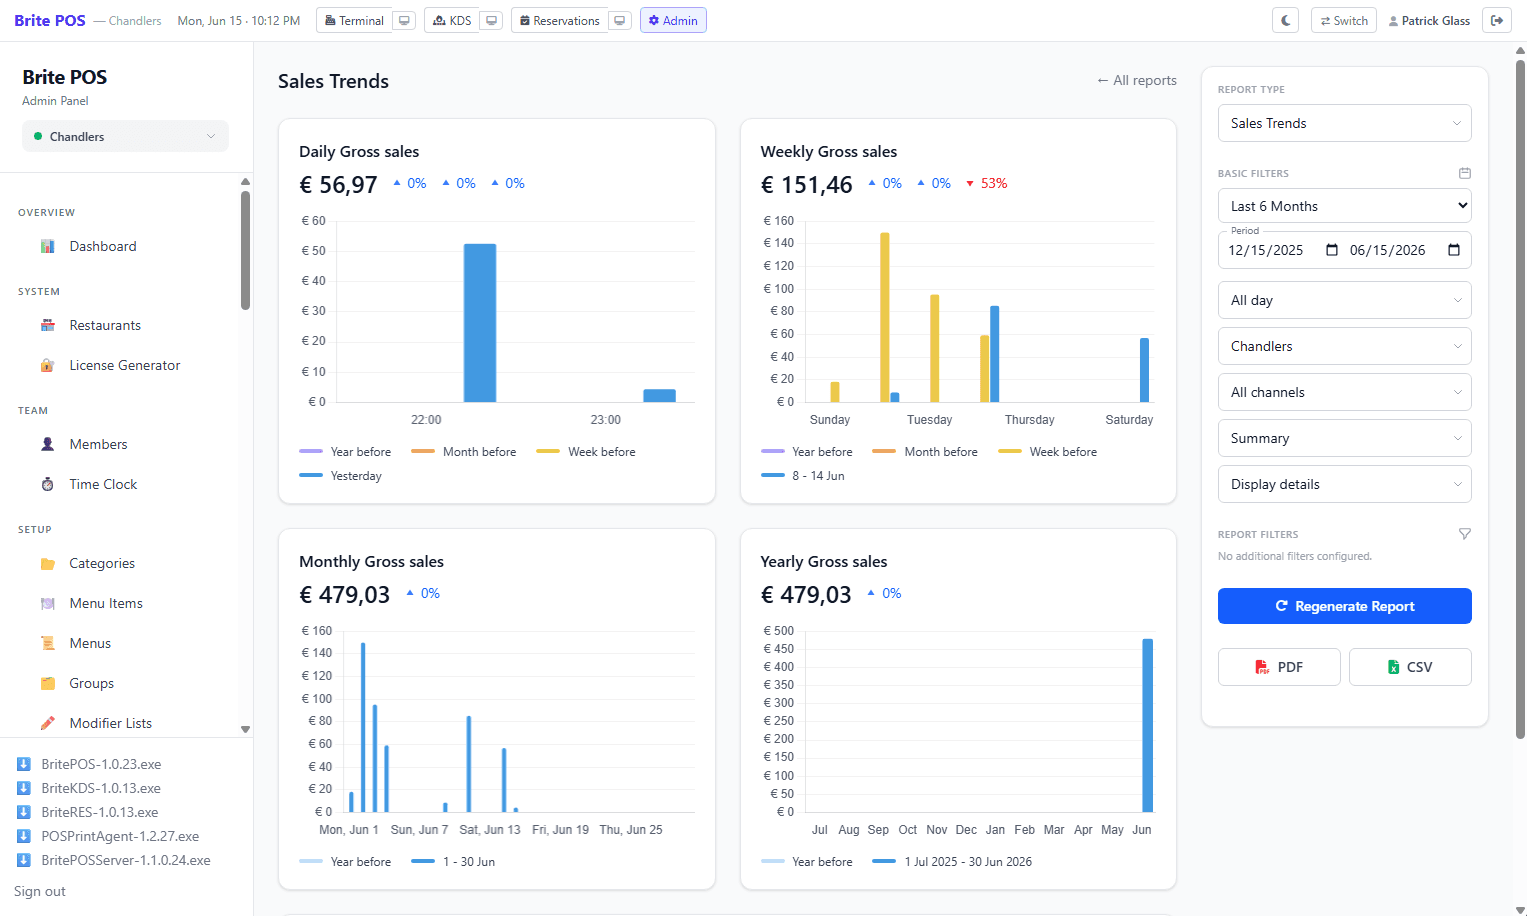Export report as PDF
The width and height of the screenshot is (1527, 916).
[1279, 667]
